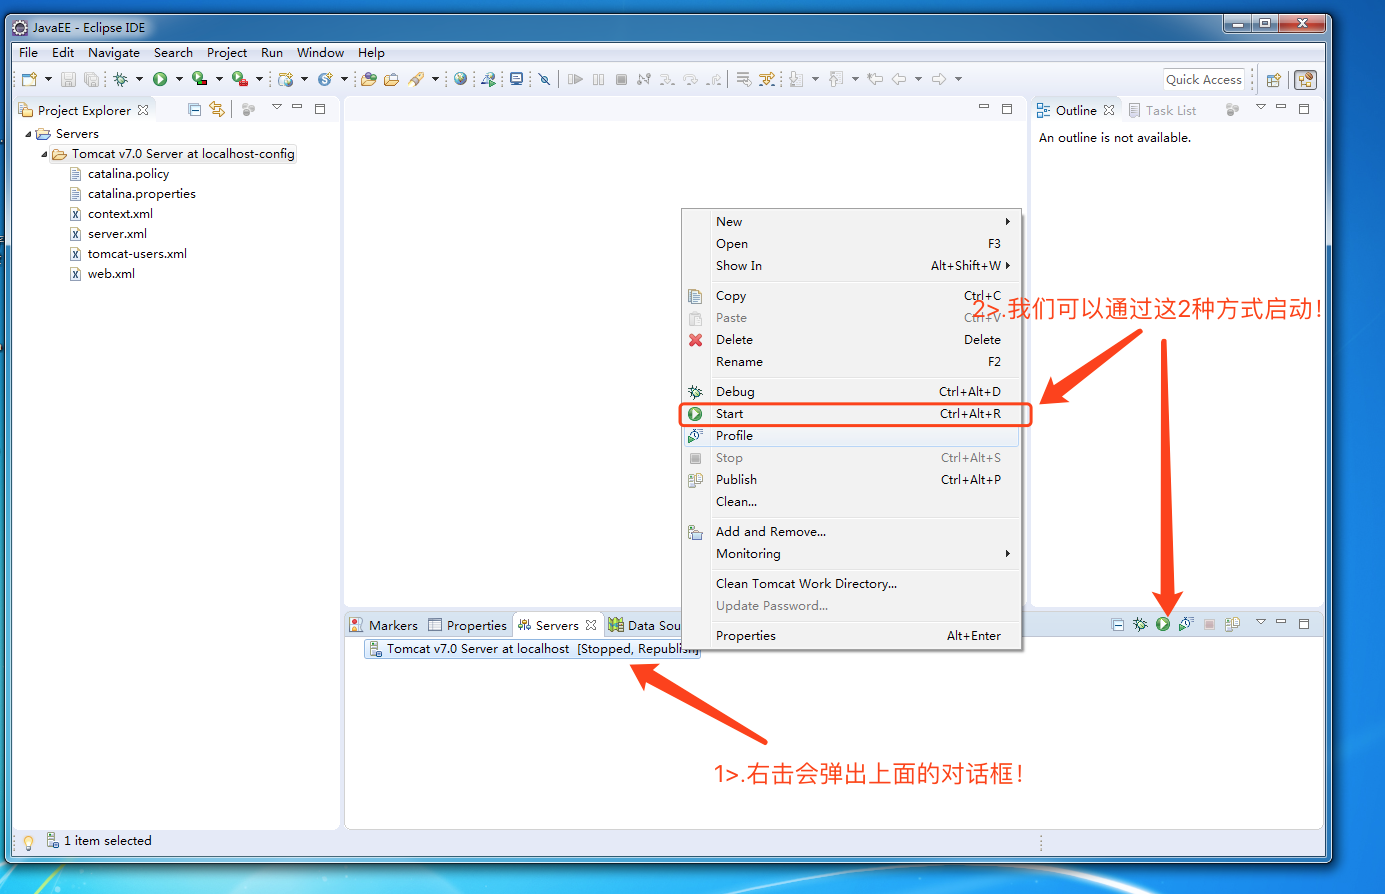The image size is (1385, 894).
Task: Click the New file wizard toolbar icon
Action: pyautogui.click(x=29, y=79)
